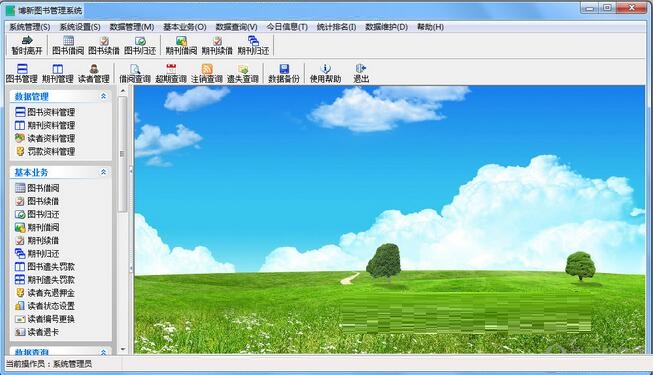Viewport: 653px width, 375px height.
Task: Click the 数据管理 group header title
Action: pyautogui.click(x=32, y=97)
